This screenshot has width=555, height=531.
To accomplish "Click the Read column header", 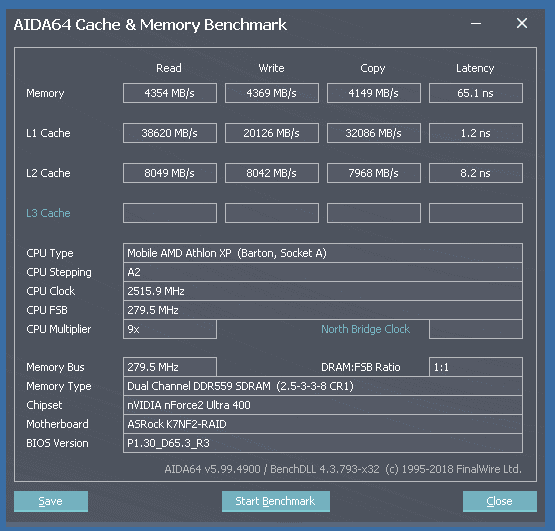I will coord(169,68).
